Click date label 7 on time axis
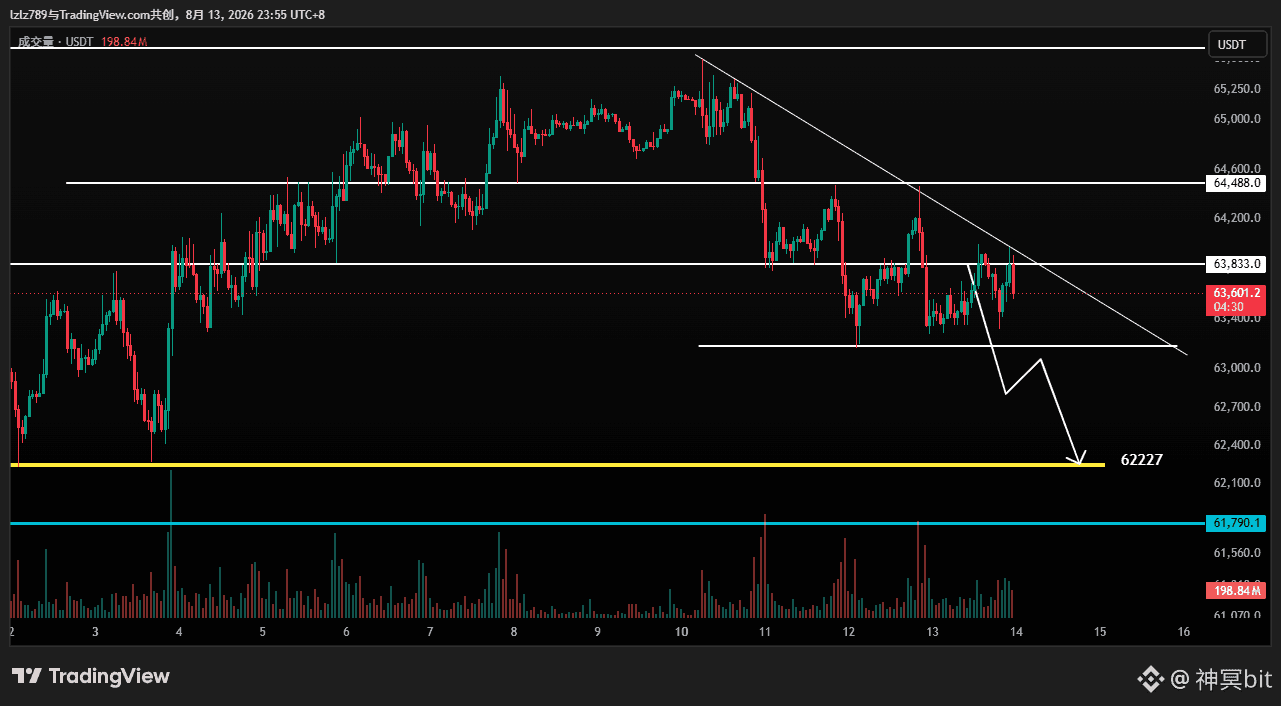The image size is (1281, 706). tap(429, 632)
